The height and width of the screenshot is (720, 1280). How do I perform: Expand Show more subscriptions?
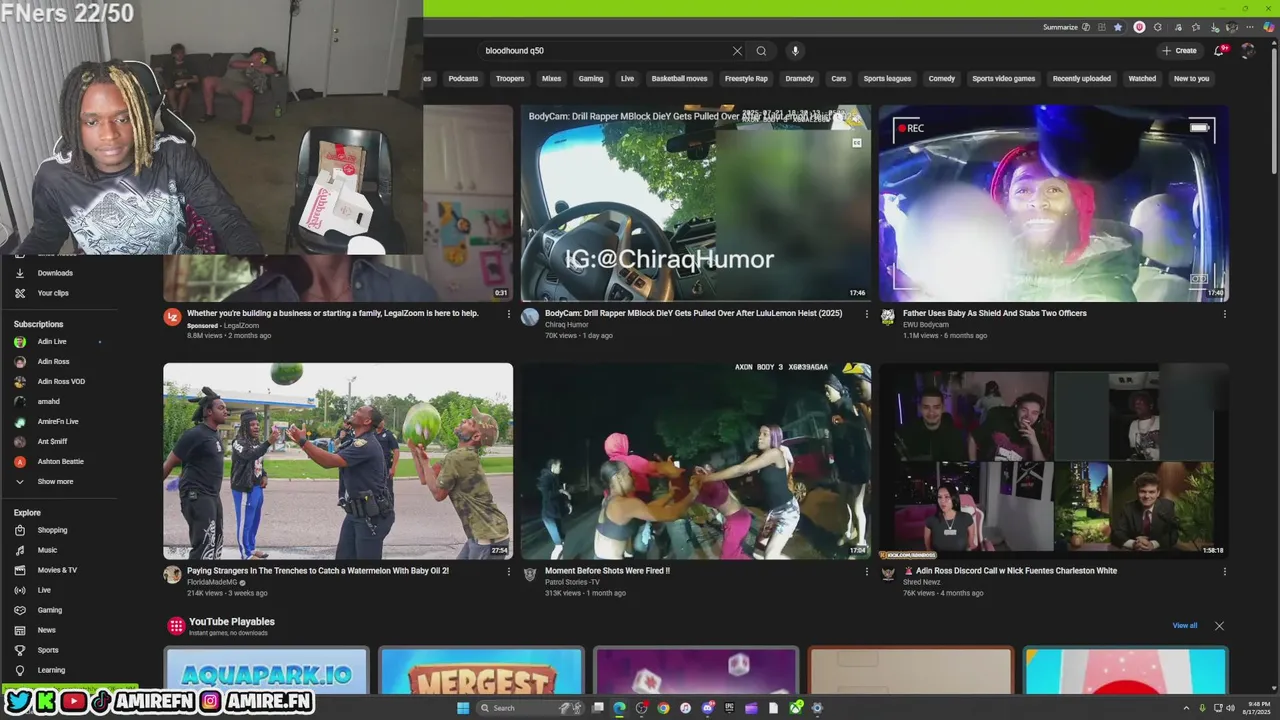tap(56, 482)
